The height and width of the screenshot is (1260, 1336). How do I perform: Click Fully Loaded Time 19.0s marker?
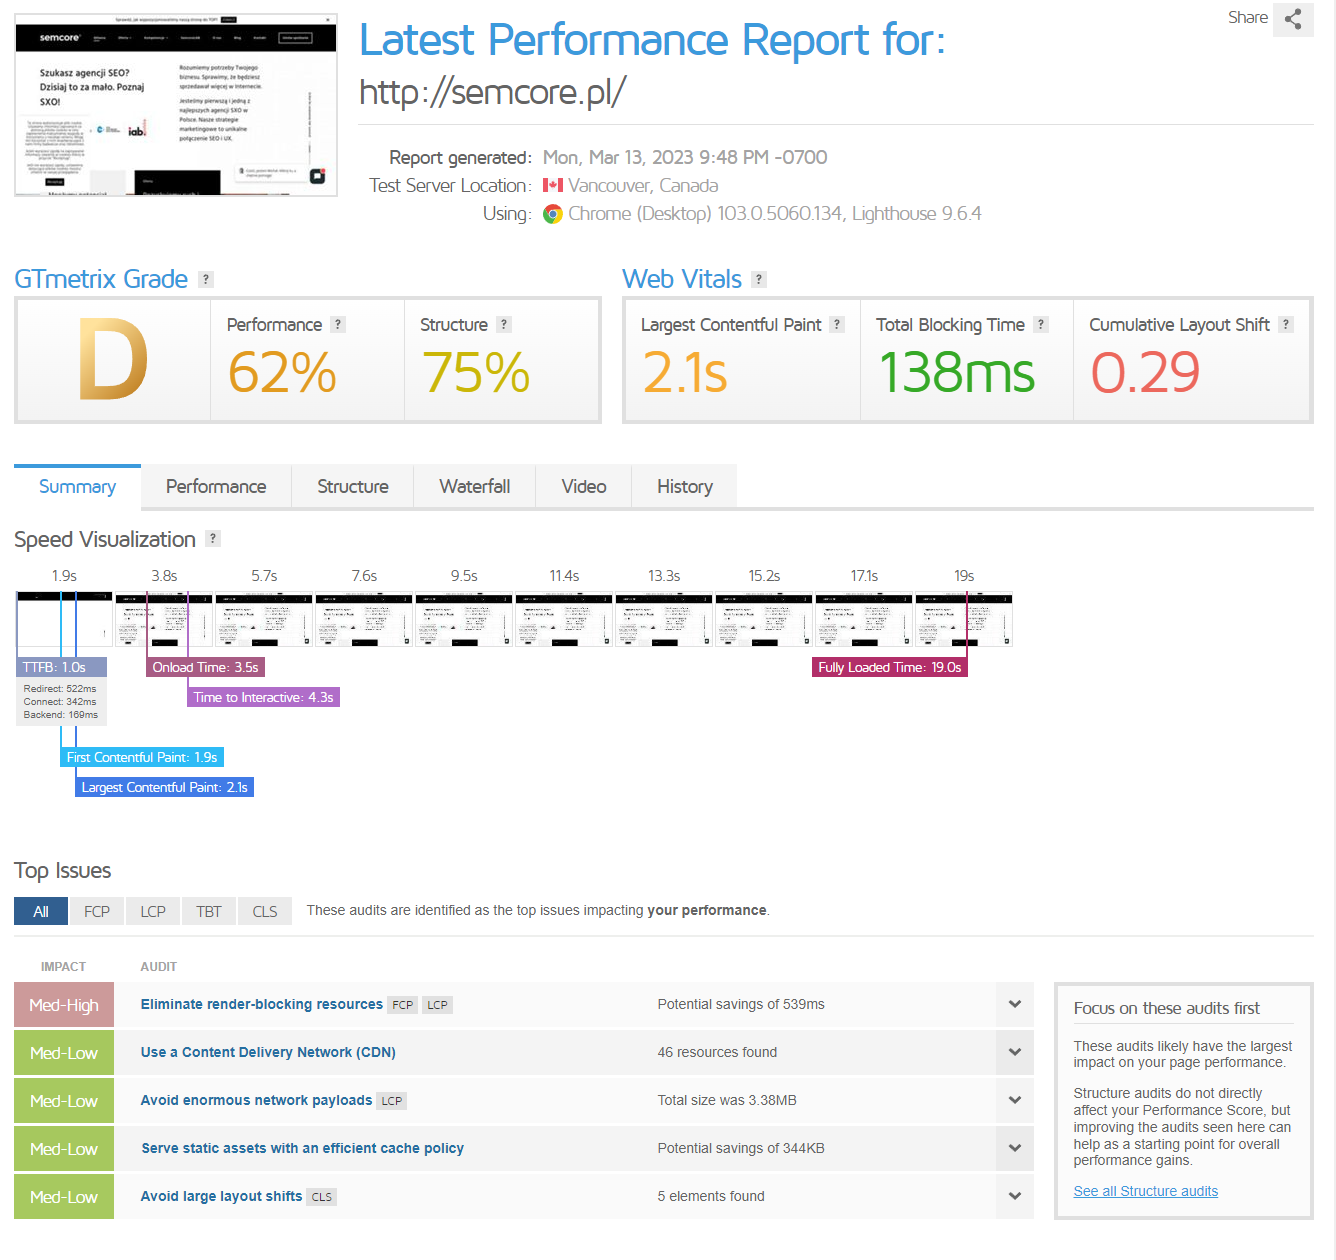point(890,668)
